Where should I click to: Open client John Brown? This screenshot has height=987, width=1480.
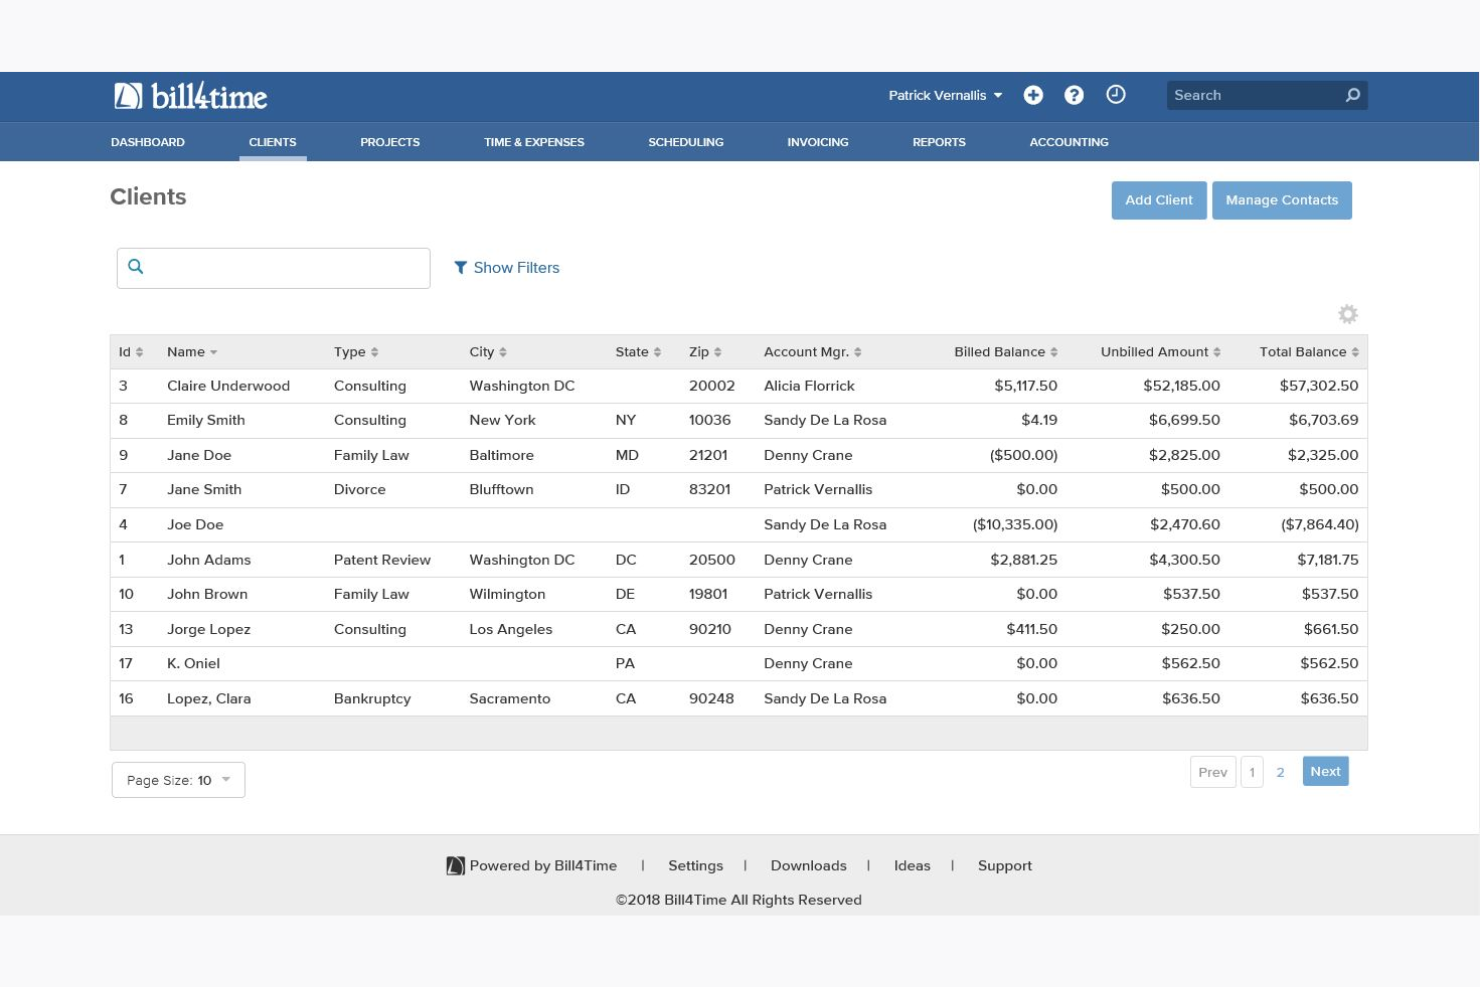point(207,594)
